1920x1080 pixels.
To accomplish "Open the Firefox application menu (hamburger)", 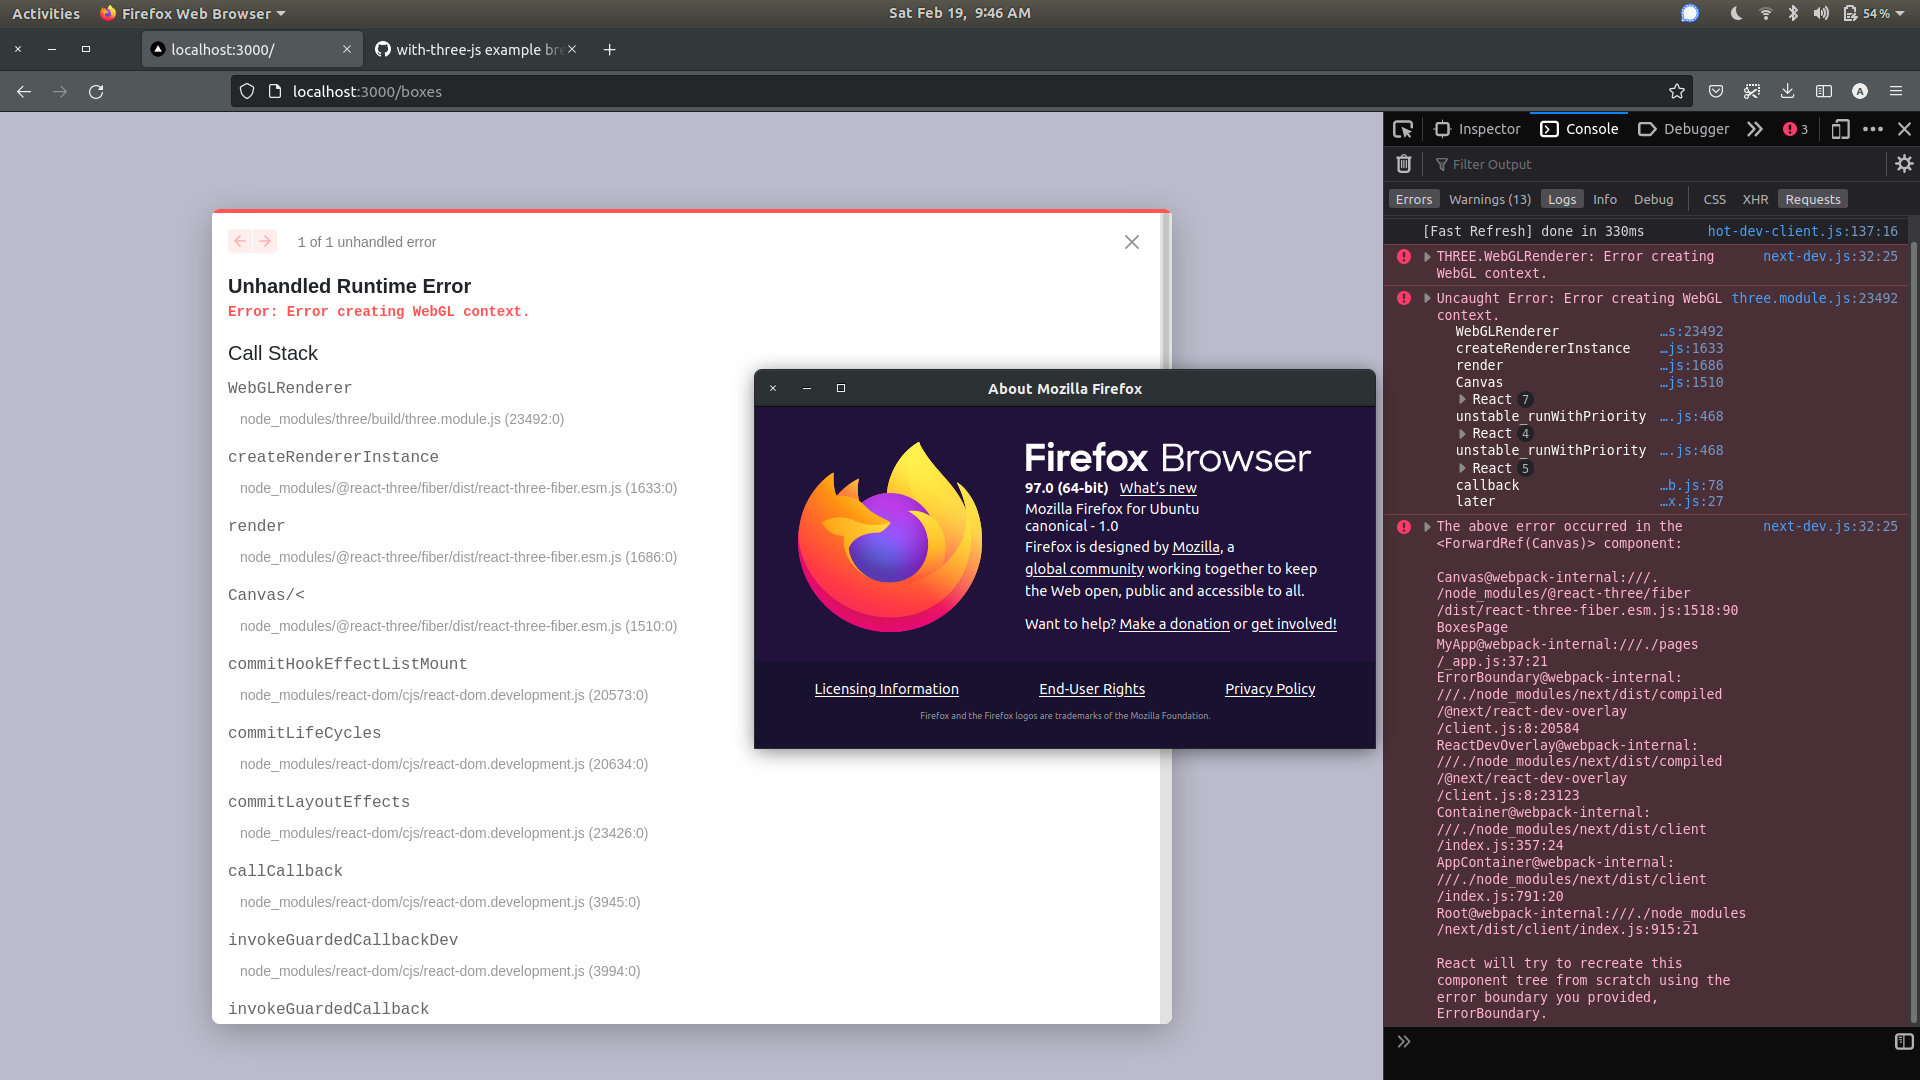I will tap(1896, 91).
